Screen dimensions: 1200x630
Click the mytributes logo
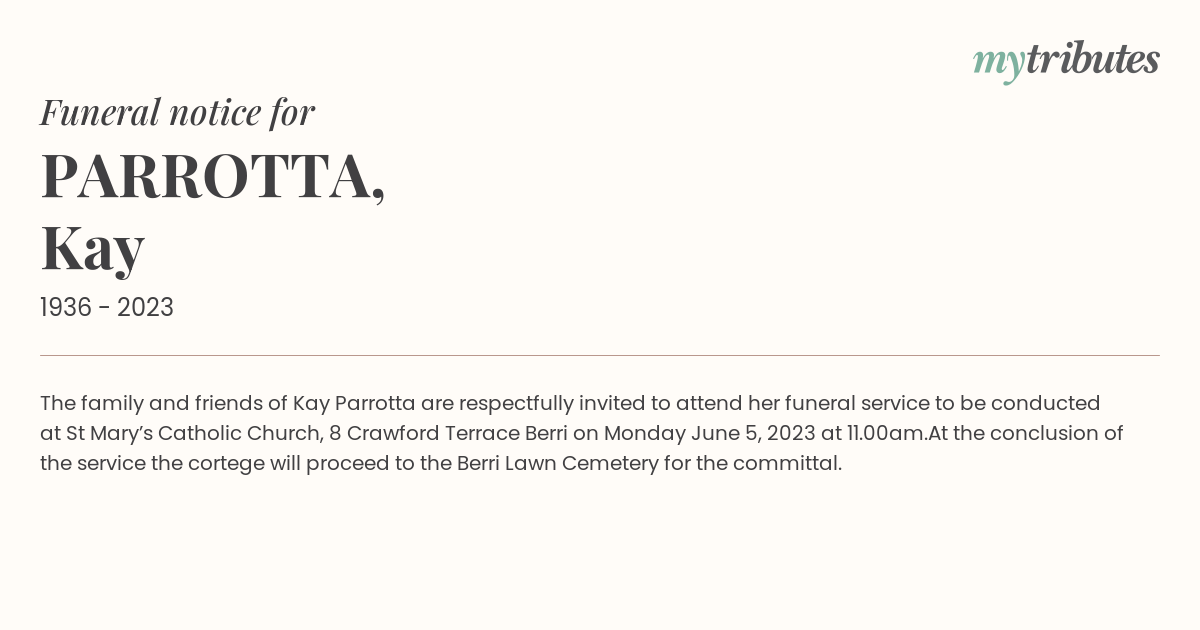coord(1066,61)
